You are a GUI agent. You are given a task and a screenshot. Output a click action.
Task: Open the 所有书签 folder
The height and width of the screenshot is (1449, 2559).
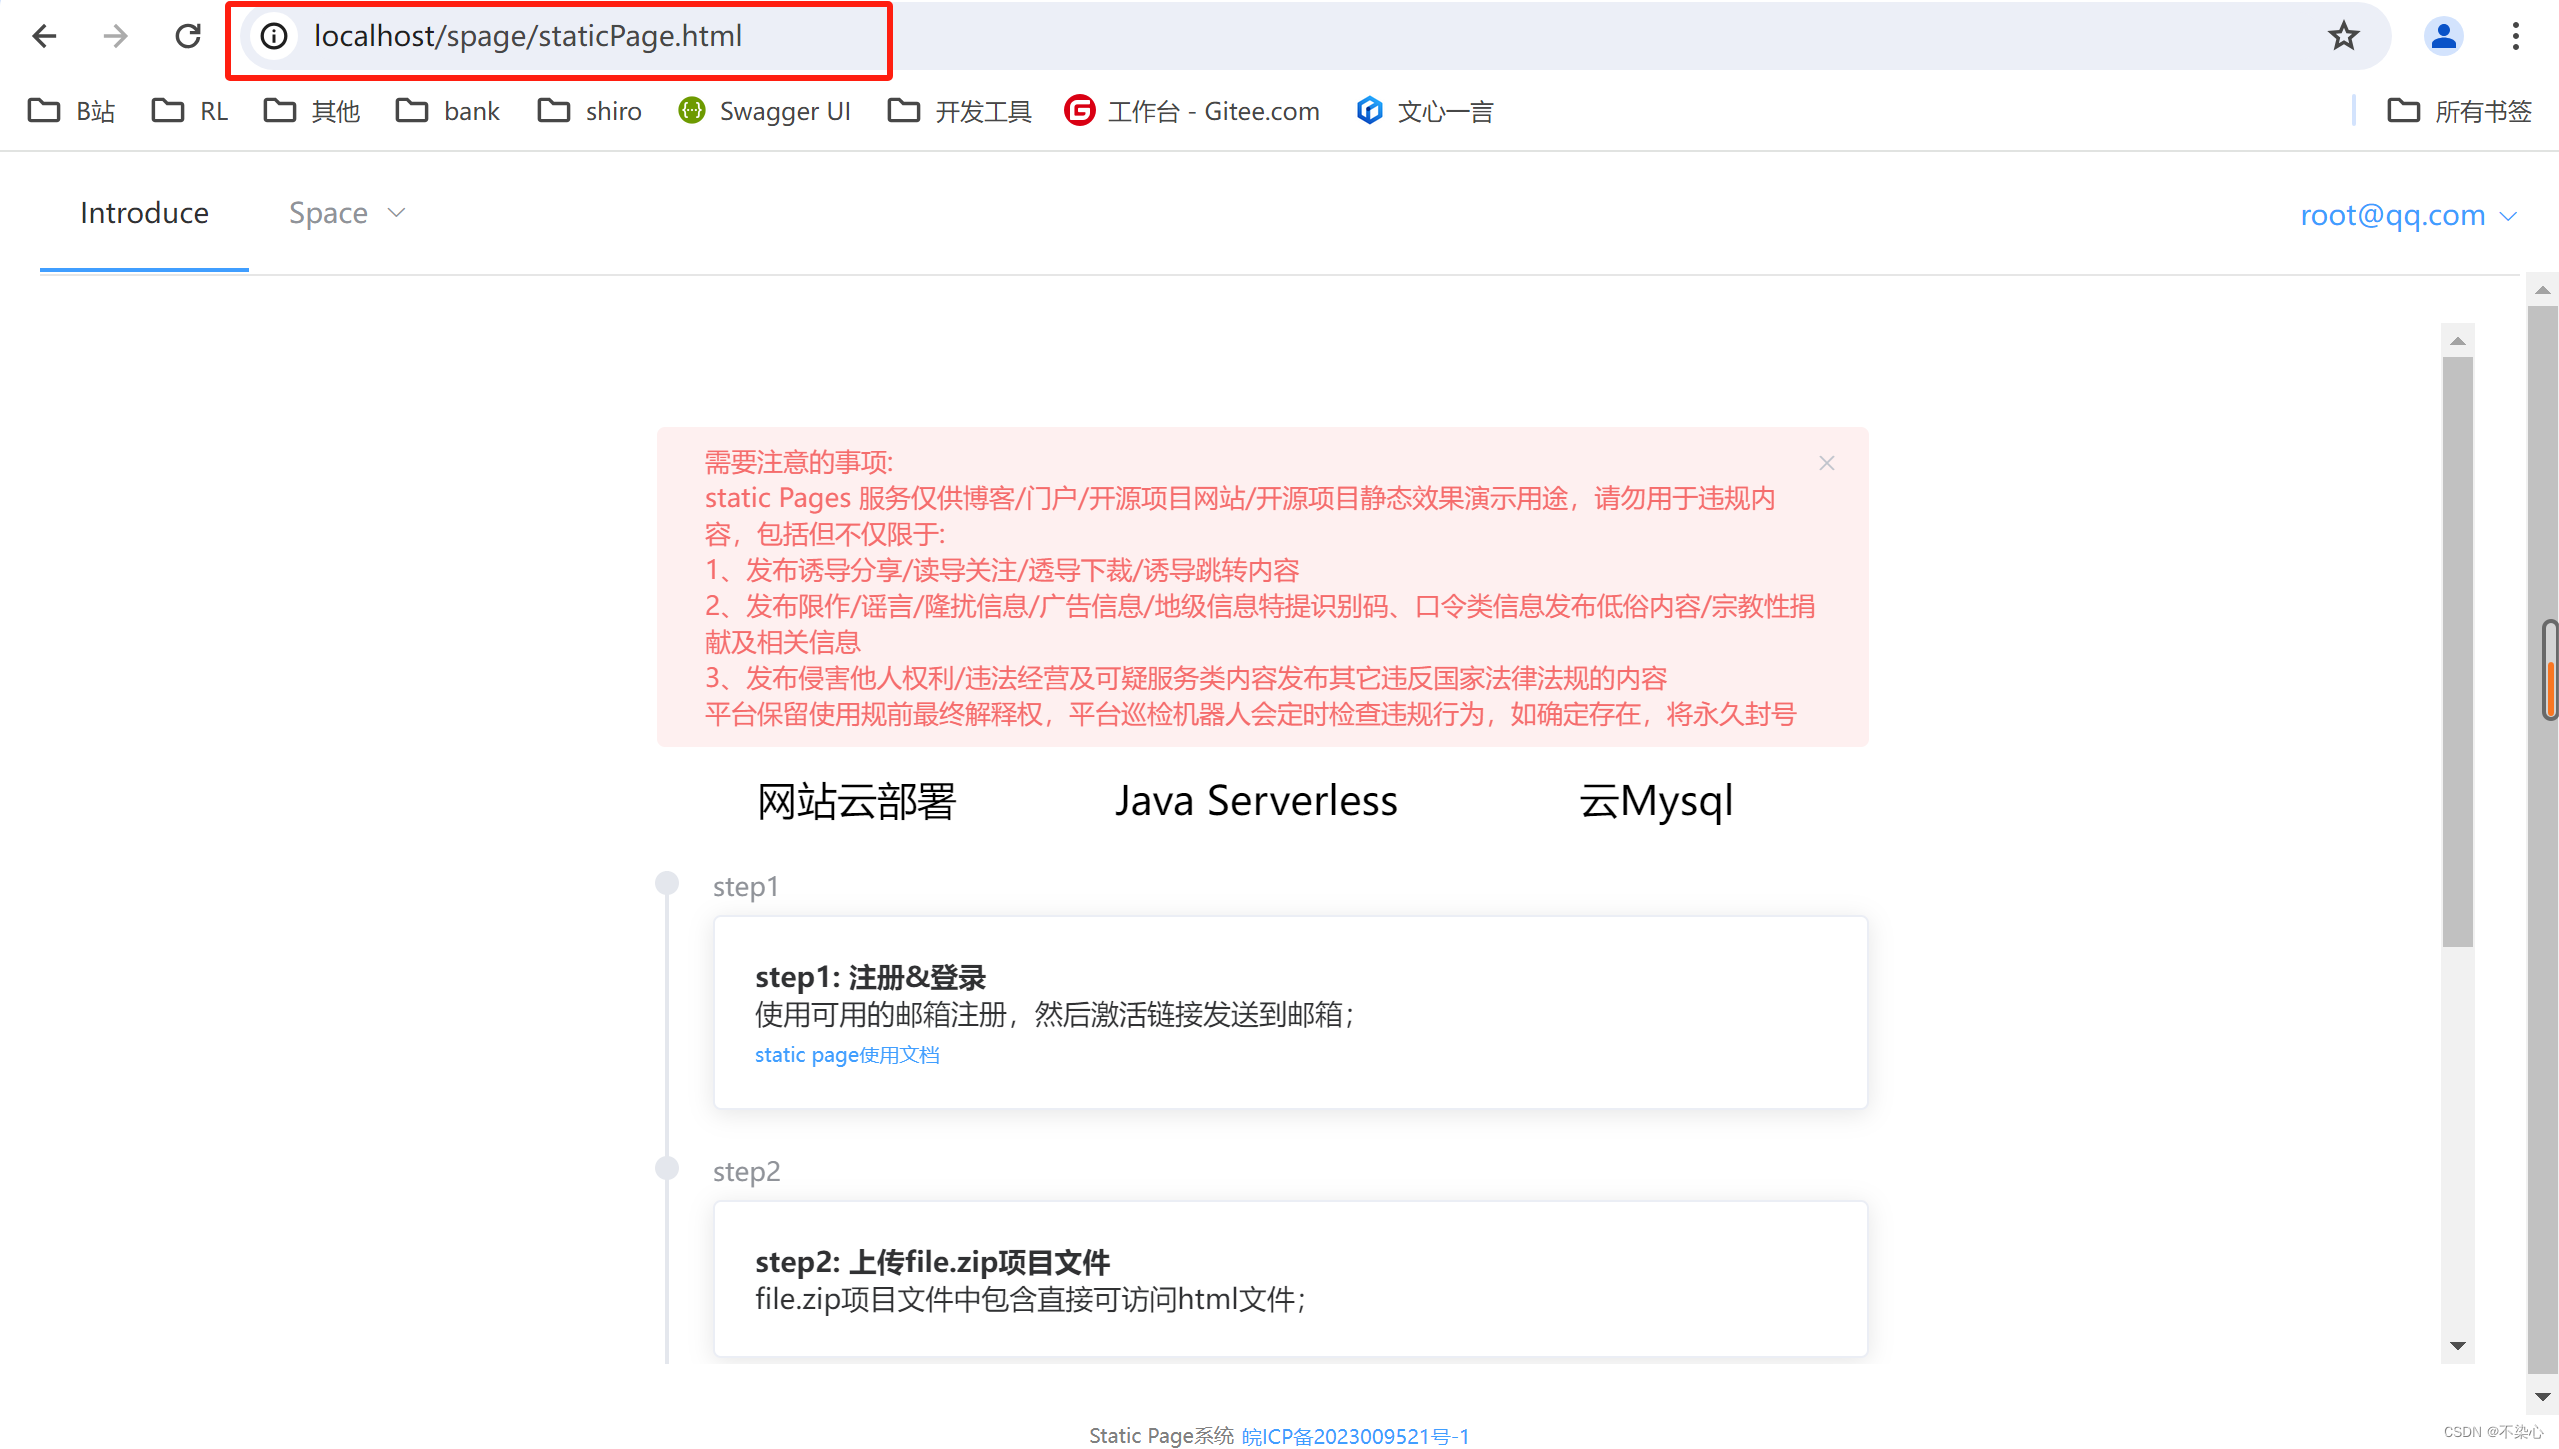tap(2459, 111)
